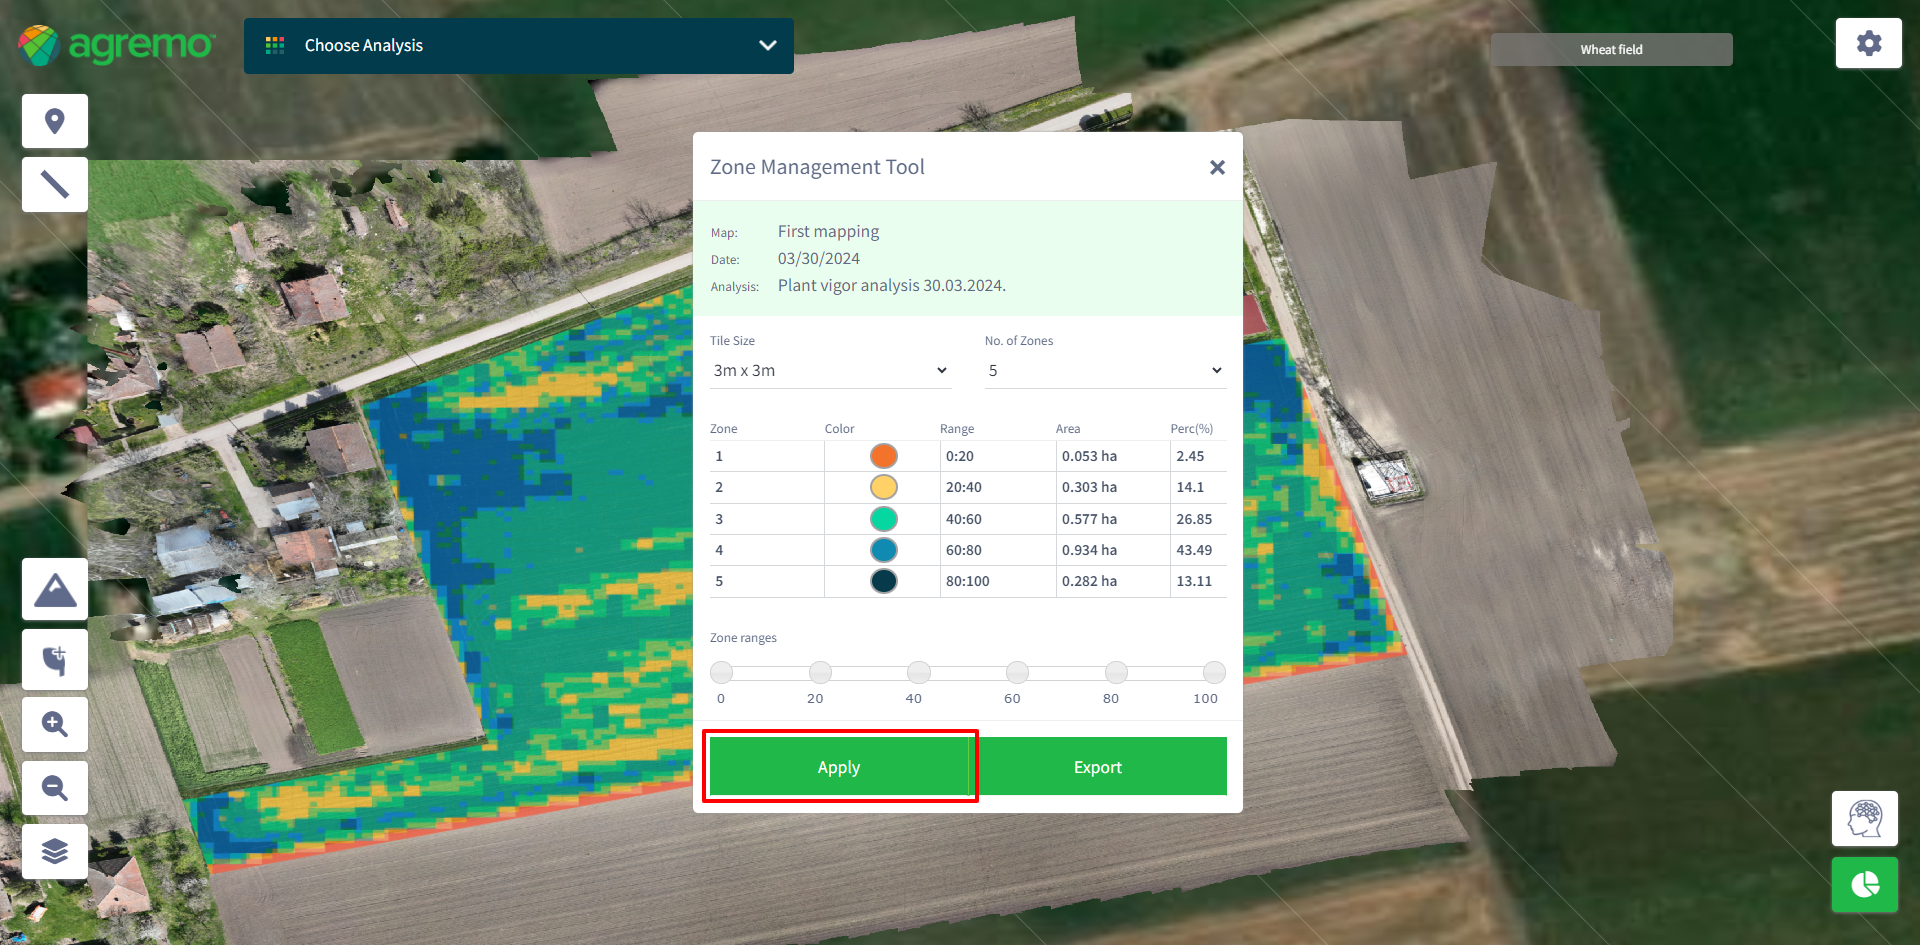Click the add field map icon
1920x945 pixels.
point(55,660)
